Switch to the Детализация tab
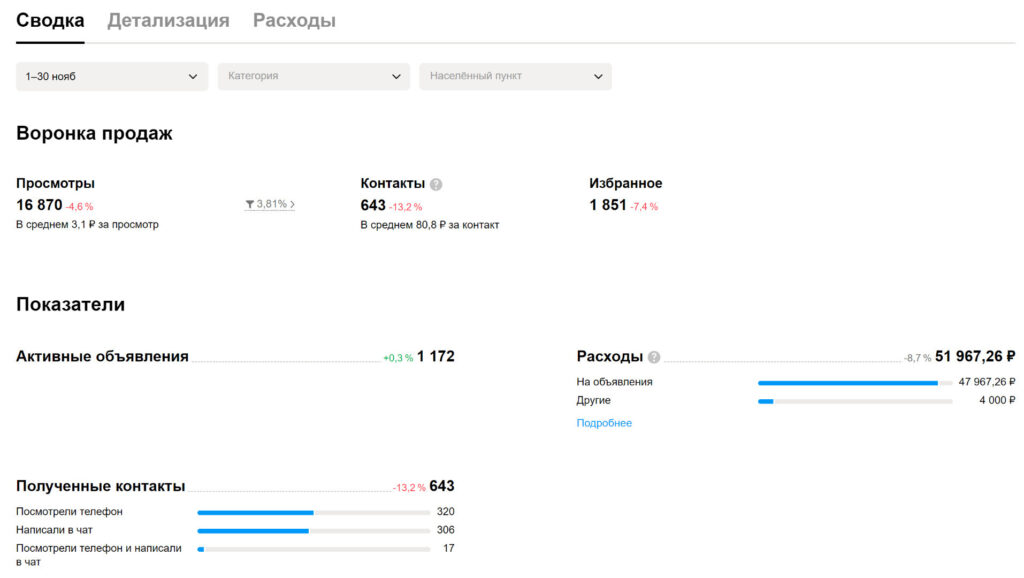Image resolution: width=1024 pixels, height=578 pixels. pos(168,21)
